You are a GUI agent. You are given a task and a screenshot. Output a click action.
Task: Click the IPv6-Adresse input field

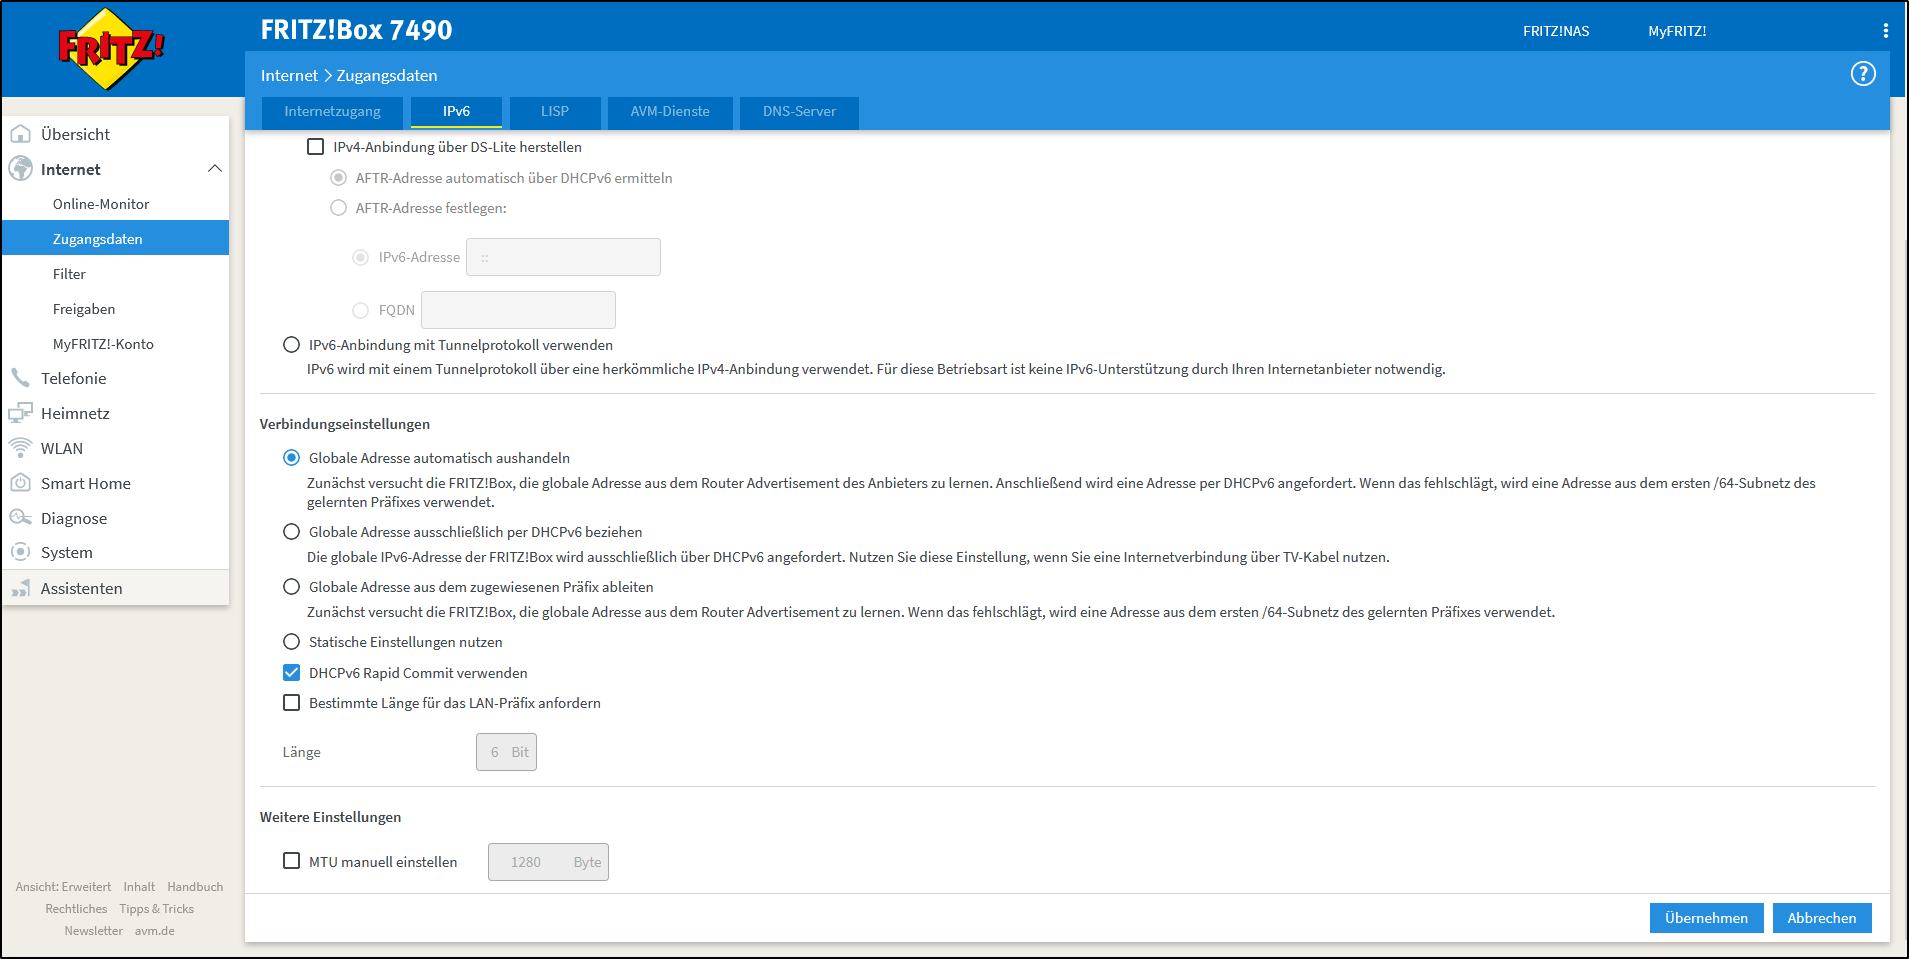coord(563,257)
